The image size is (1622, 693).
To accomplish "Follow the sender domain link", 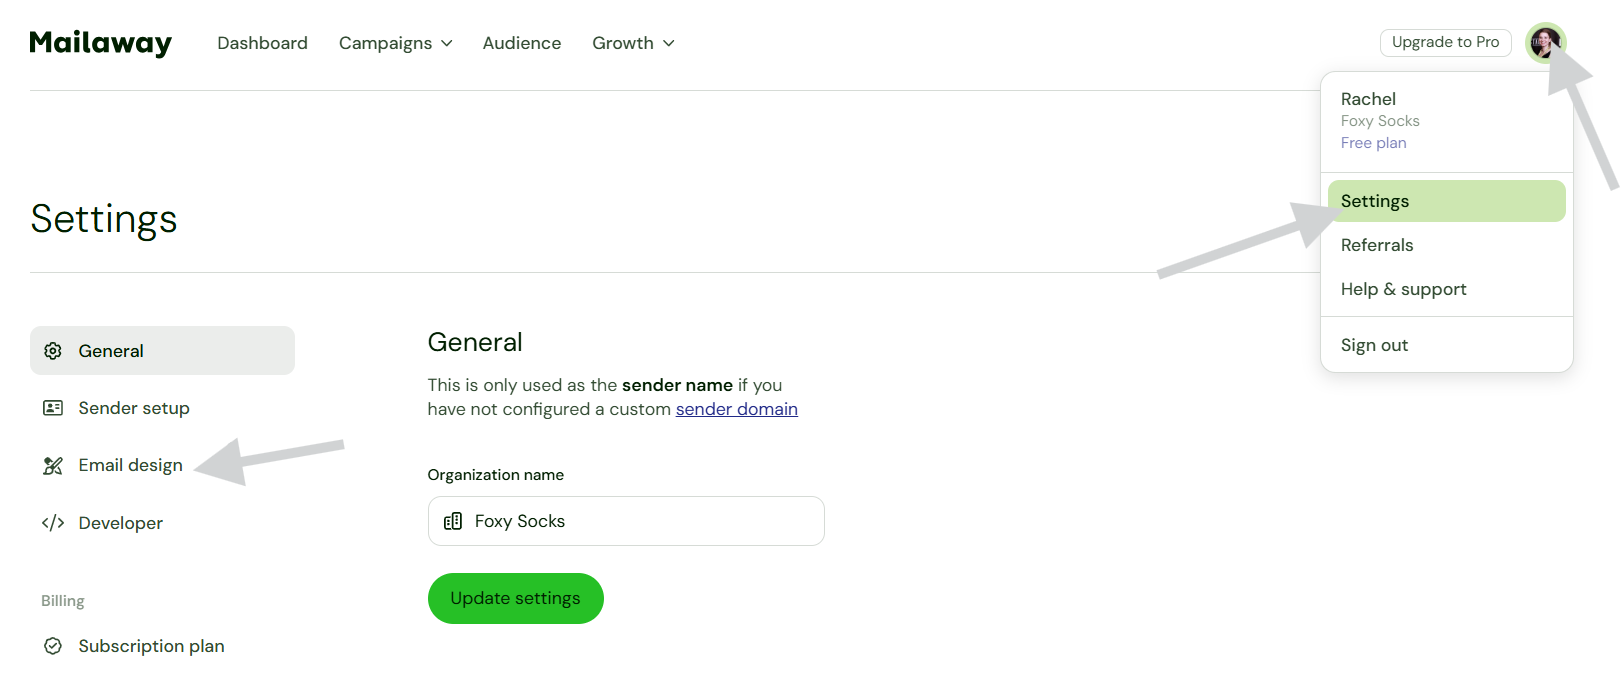I will click(736, 409).
